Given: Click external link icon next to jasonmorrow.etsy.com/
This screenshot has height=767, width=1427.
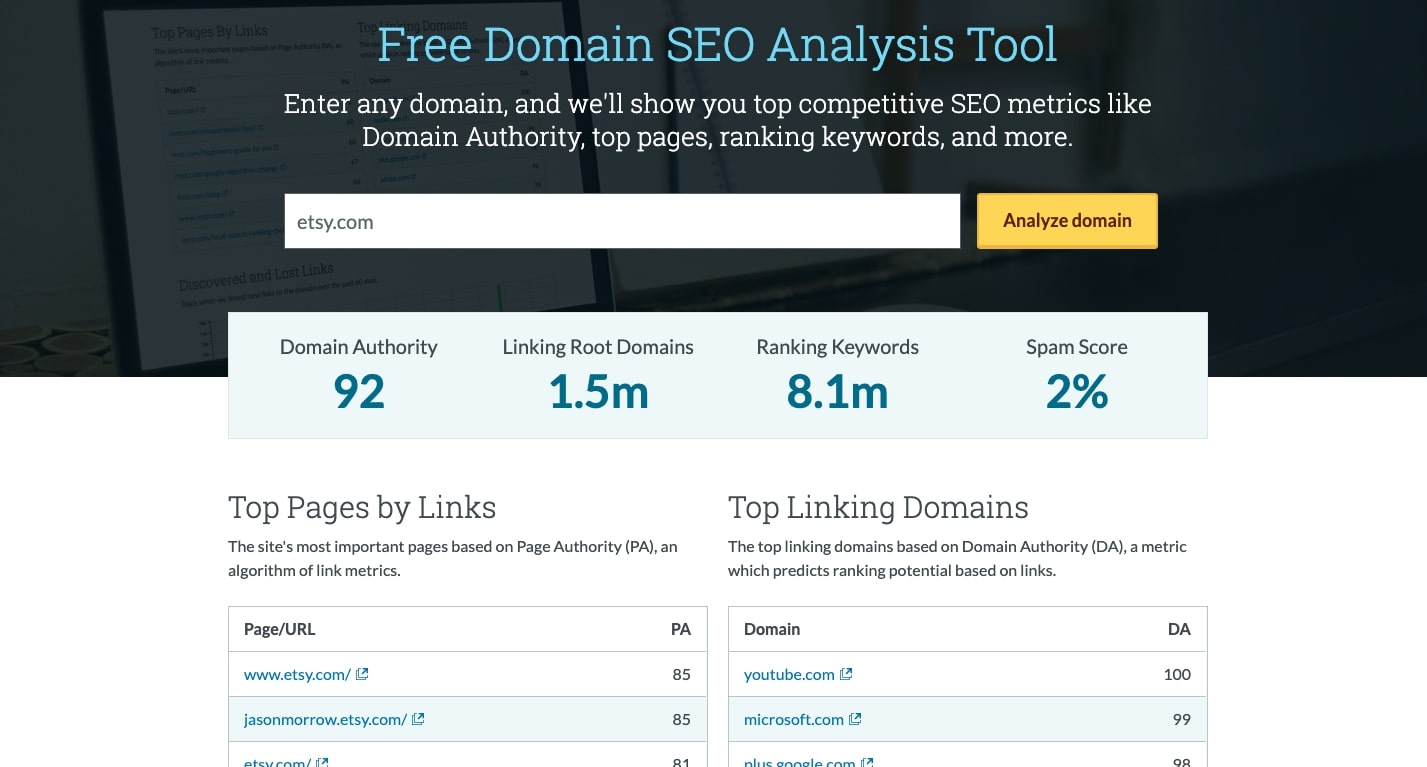Looking at the screenshot, I should 418,719.
